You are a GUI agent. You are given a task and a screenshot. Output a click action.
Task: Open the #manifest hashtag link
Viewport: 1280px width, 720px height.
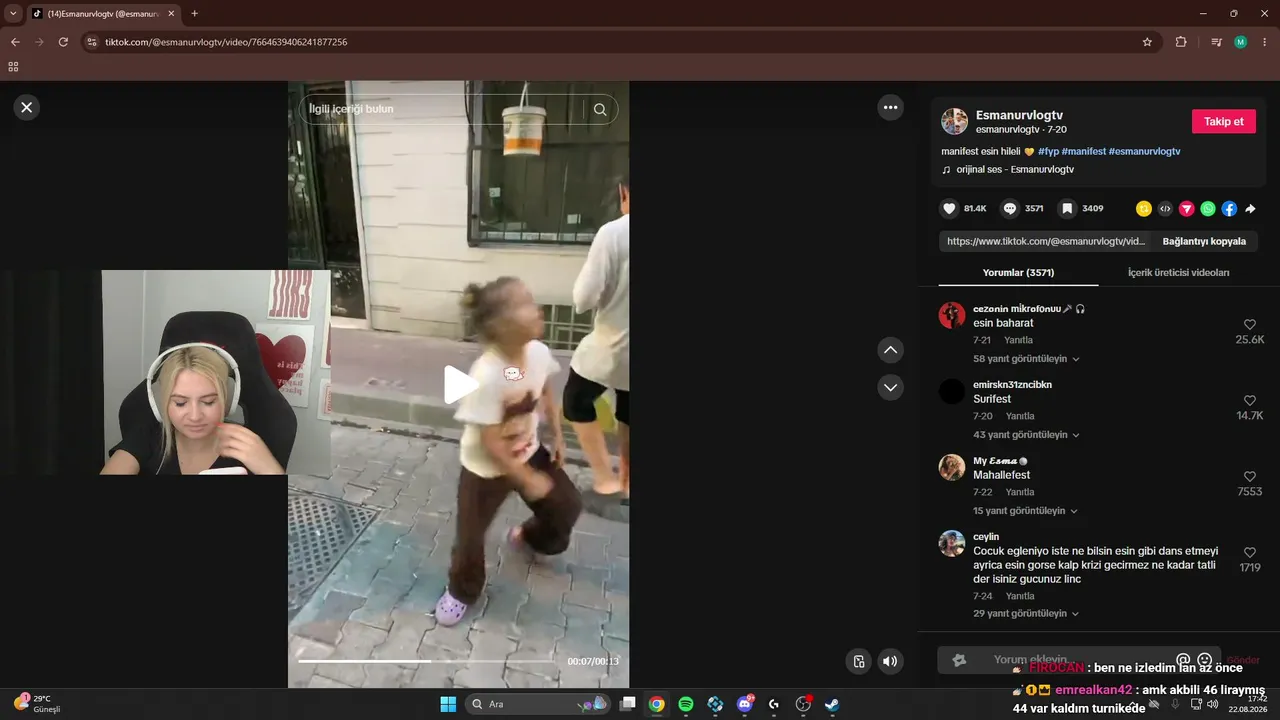[1084, 151]
